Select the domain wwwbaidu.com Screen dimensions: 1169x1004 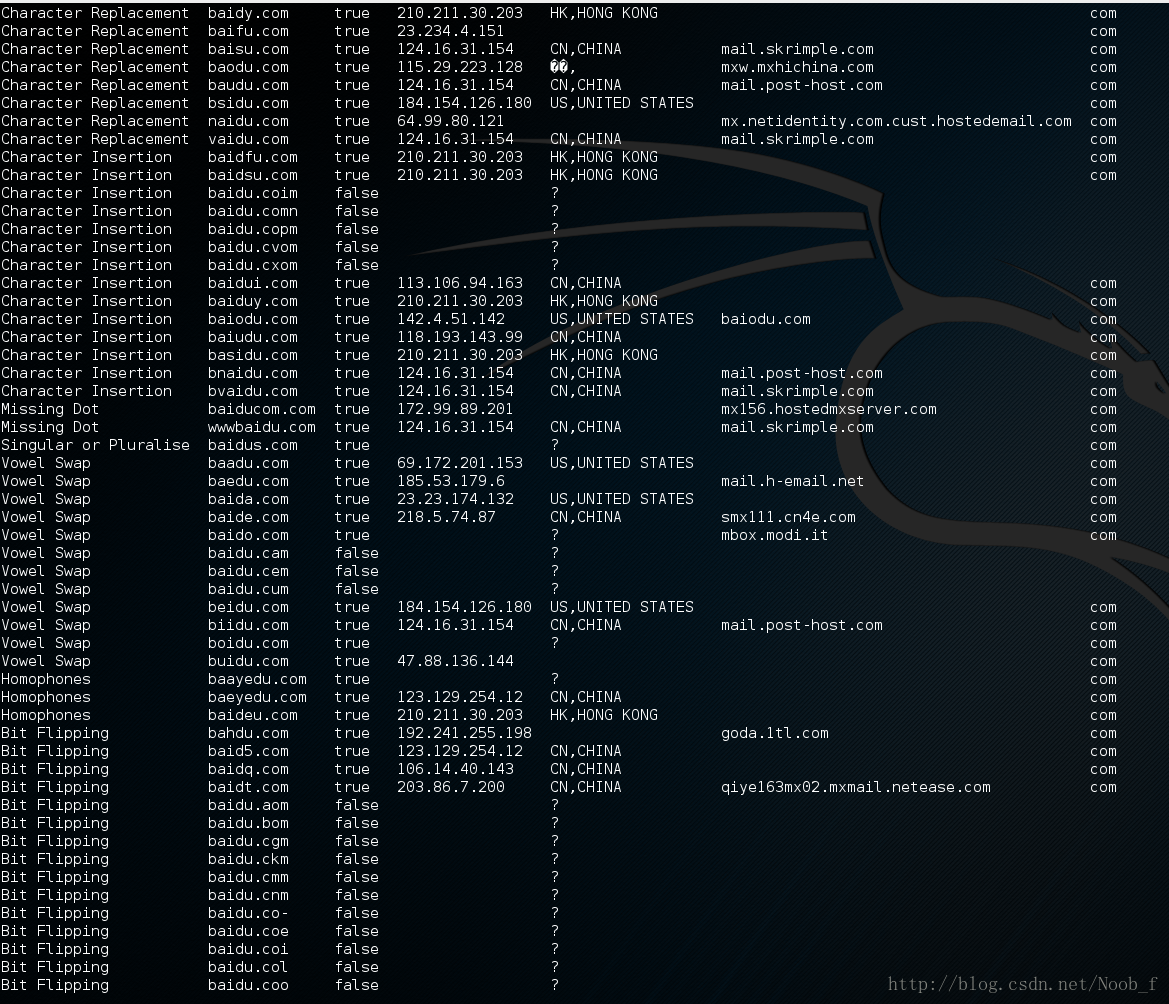[x=262, y=427]
